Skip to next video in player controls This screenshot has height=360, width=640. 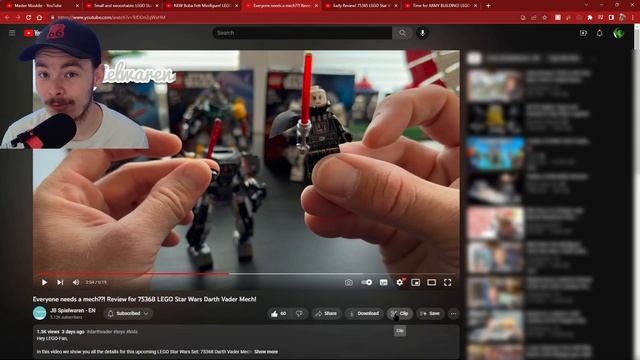click(60, 282)
